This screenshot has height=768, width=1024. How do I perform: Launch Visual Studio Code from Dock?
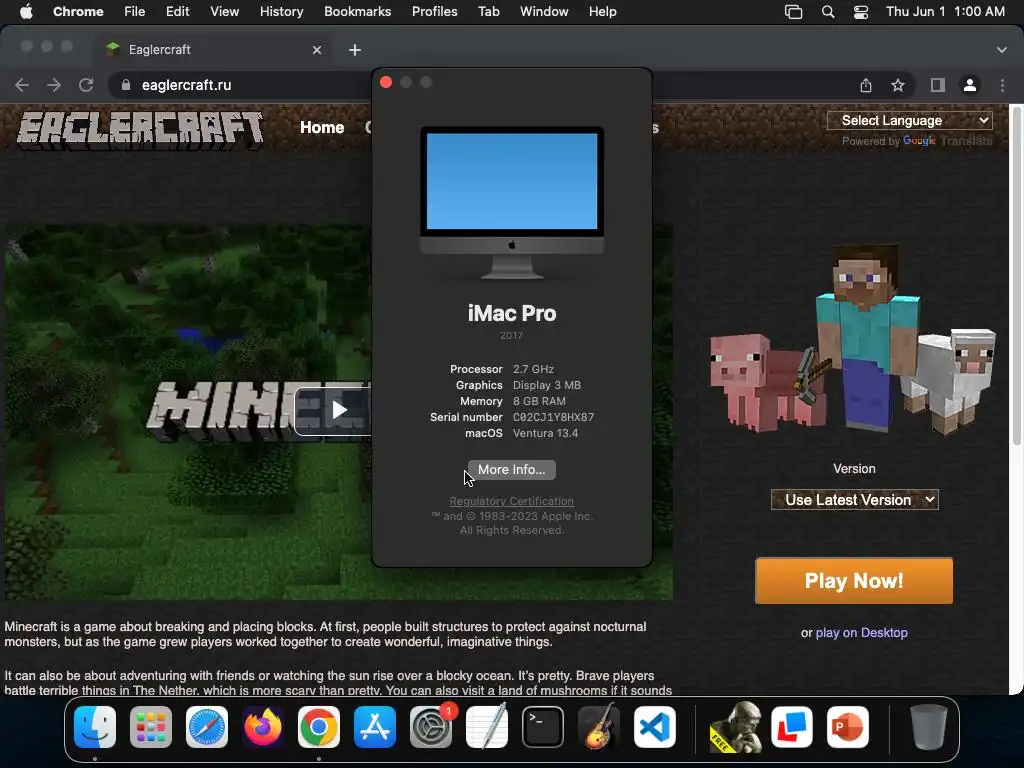click(x=654, y=727)
